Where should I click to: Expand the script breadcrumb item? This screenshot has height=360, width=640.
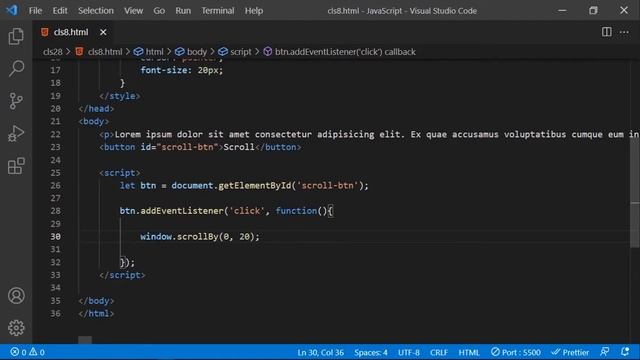coord(235,52)
